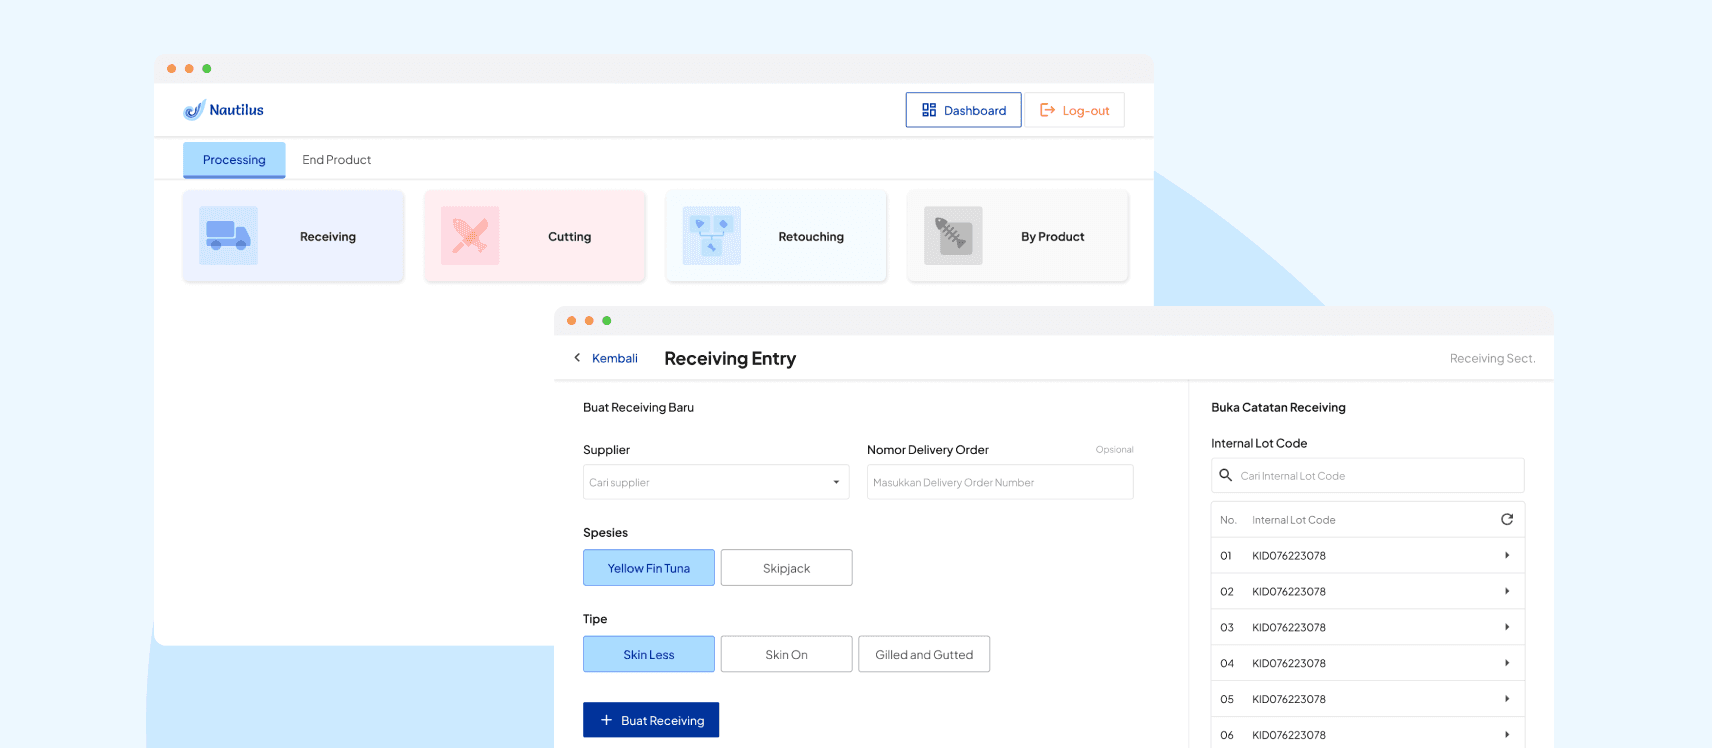1712x748 pixels.
Task: Choose Gilled and Gutted type
Action: pos(924,654)
